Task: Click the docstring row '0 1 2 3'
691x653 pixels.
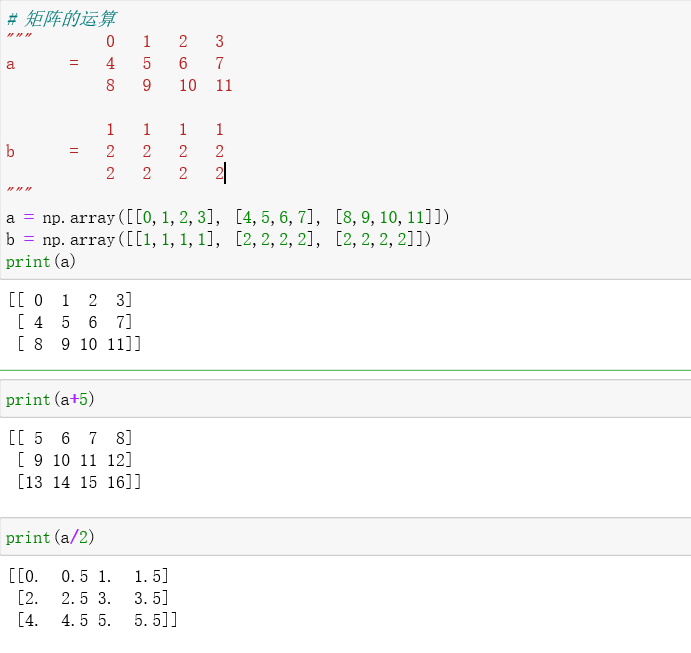Action: click(165, 41)
